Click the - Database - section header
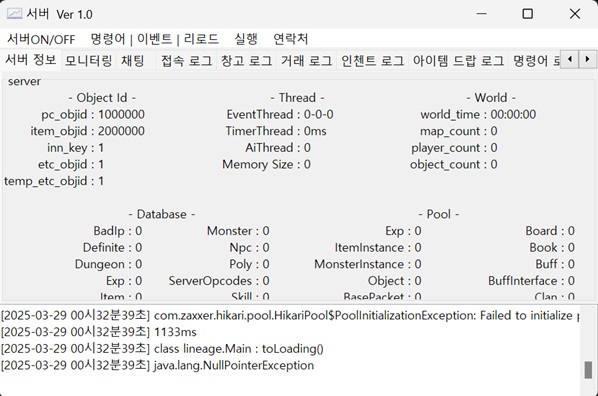The height and width of the screenshot is (396, 598). coord(162,214)
